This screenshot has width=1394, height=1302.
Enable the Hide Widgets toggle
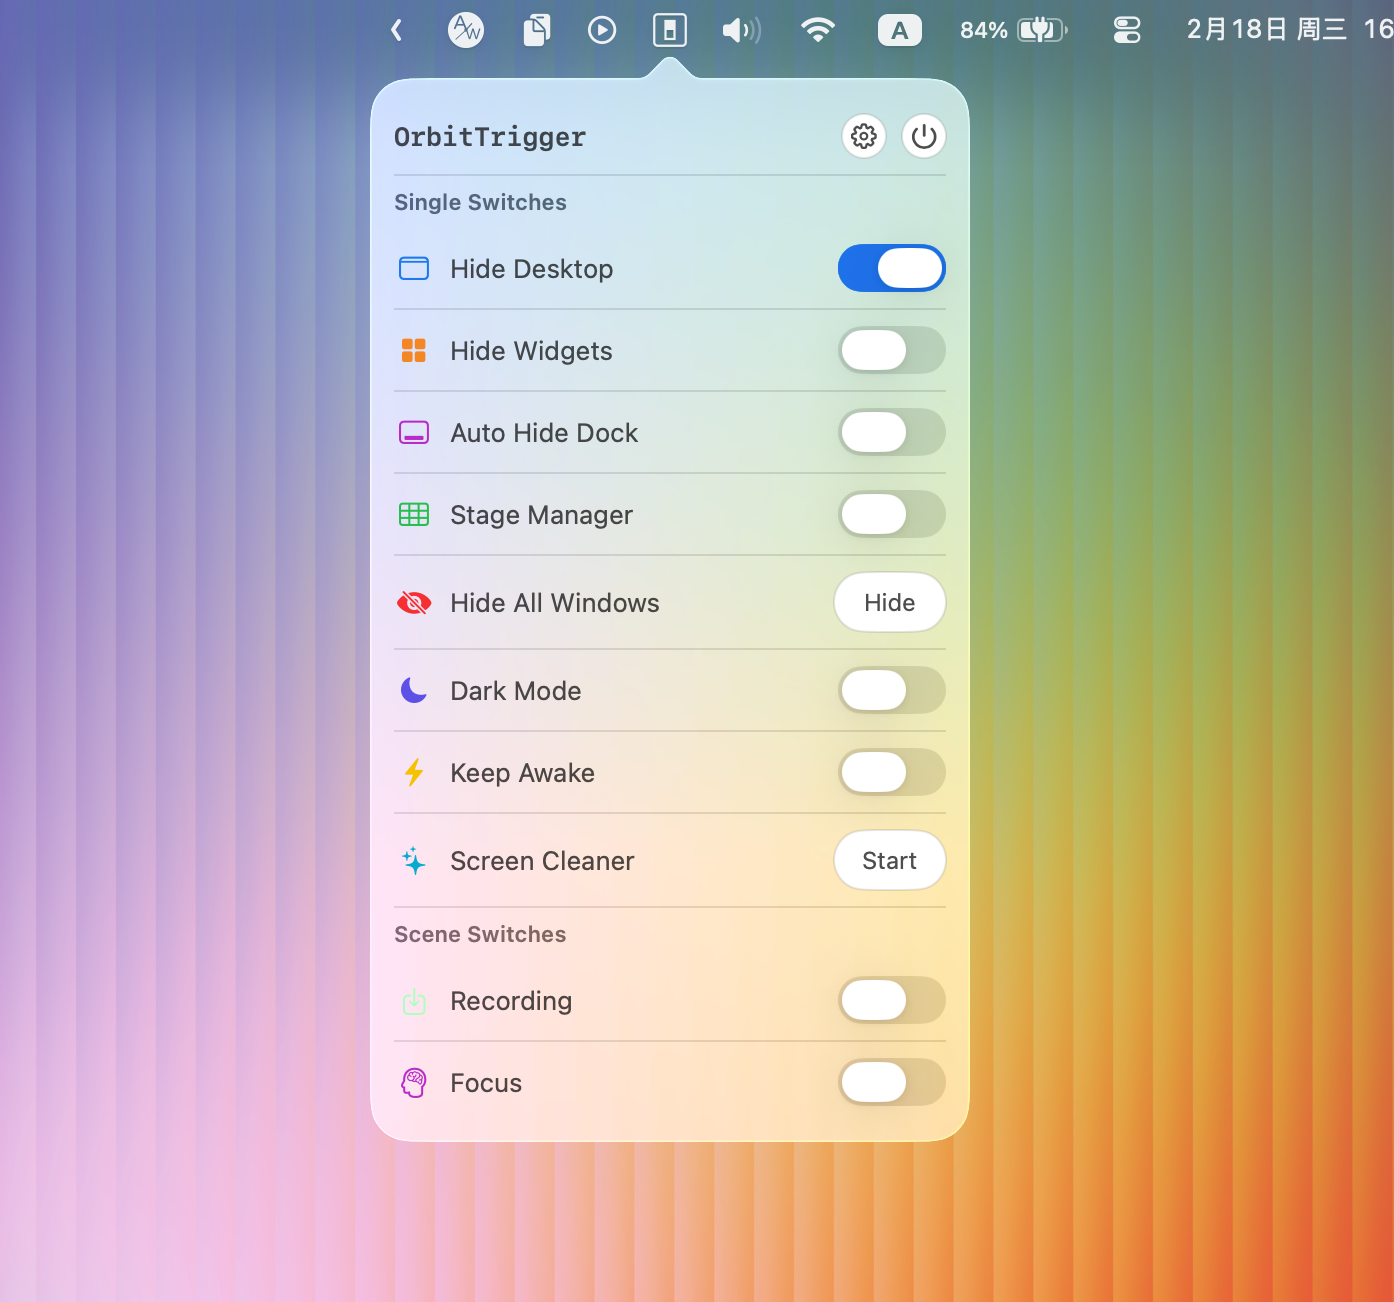[x=891, y=350]
